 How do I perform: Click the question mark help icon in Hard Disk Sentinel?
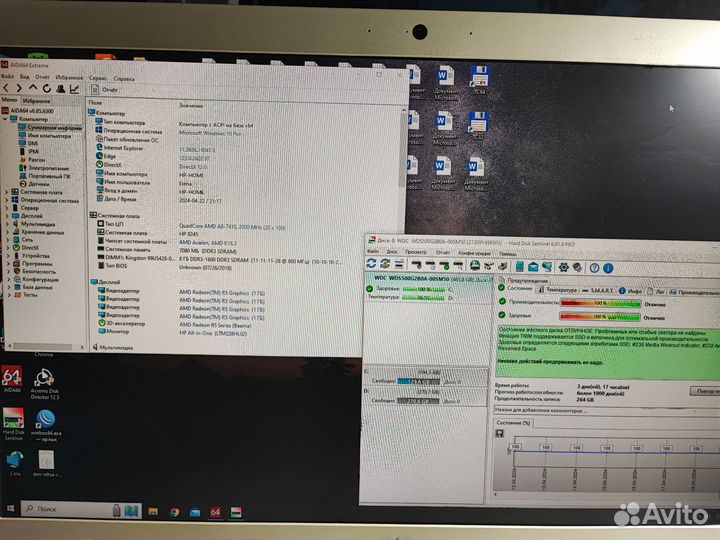[x=594, y=268]
